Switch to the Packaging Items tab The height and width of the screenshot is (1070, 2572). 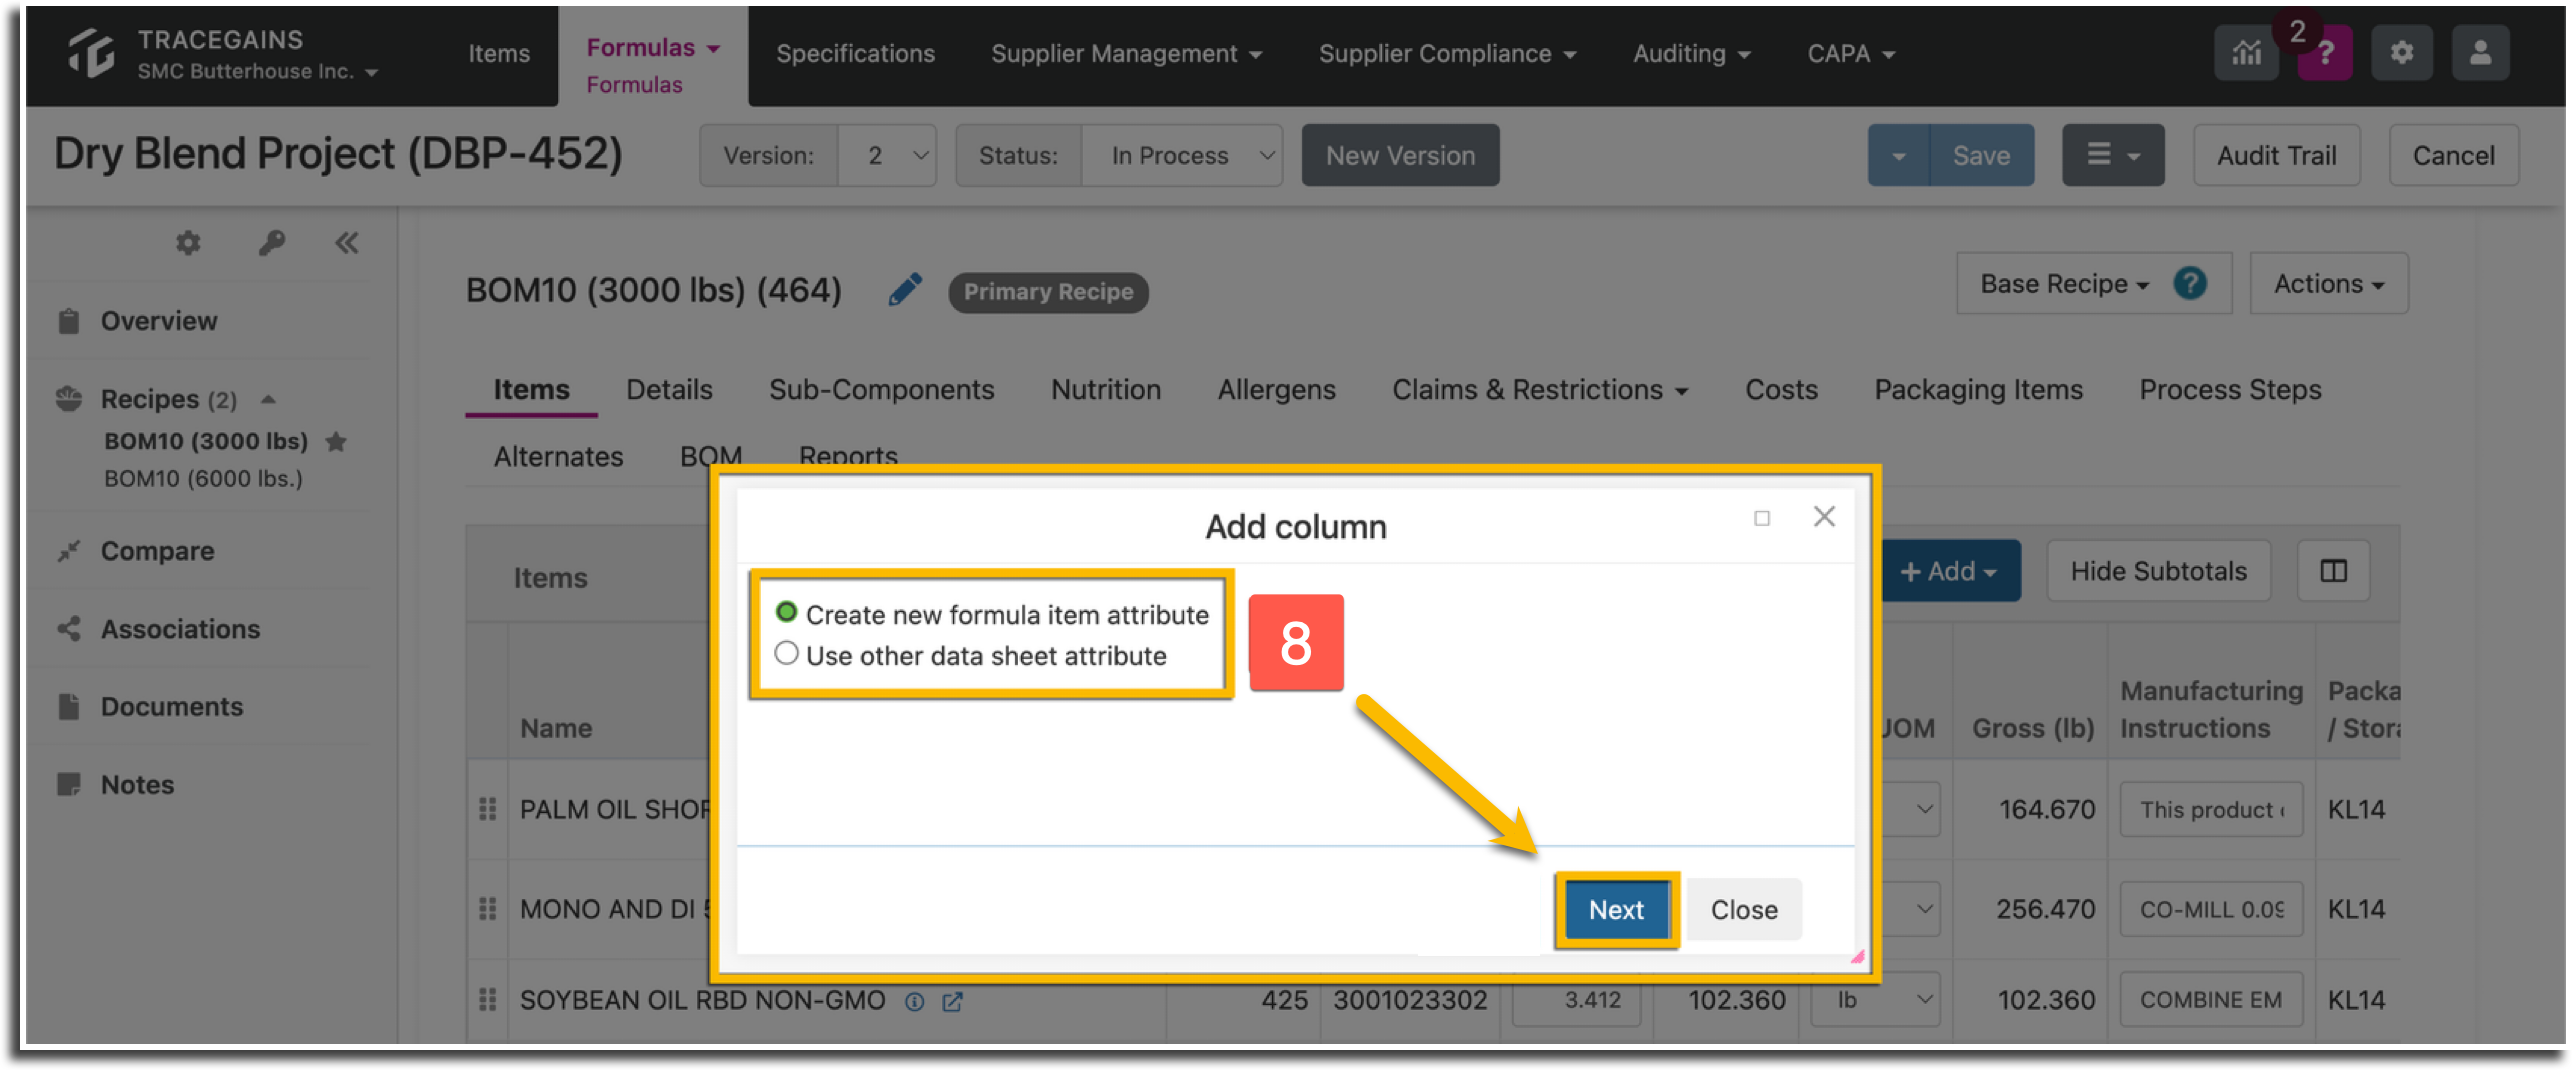(1978, 389)
